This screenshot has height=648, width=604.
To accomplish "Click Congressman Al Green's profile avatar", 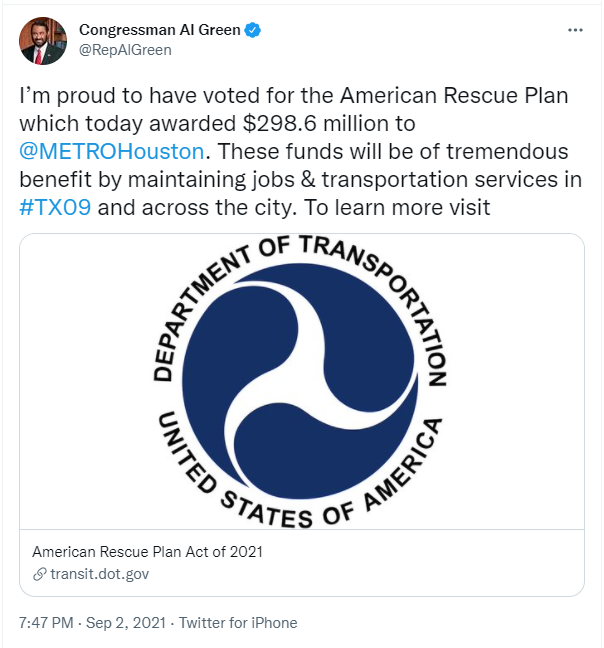I will pos(43,40).
